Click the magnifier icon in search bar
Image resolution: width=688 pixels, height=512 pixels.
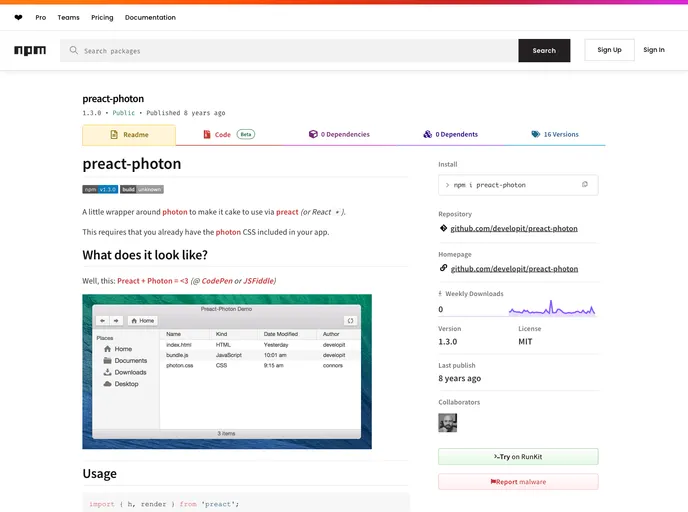coord(74,50)
